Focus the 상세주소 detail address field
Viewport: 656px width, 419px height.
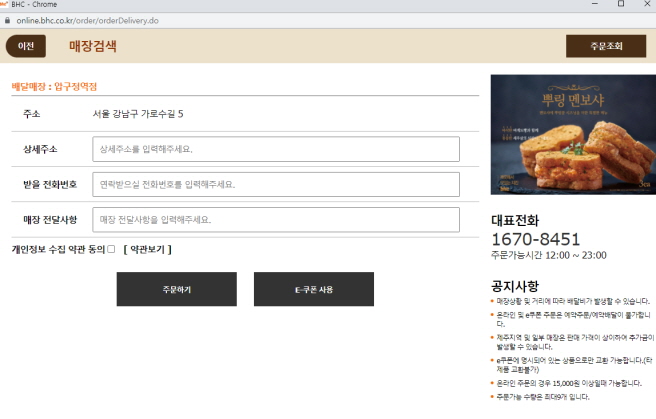pos(276,149)
